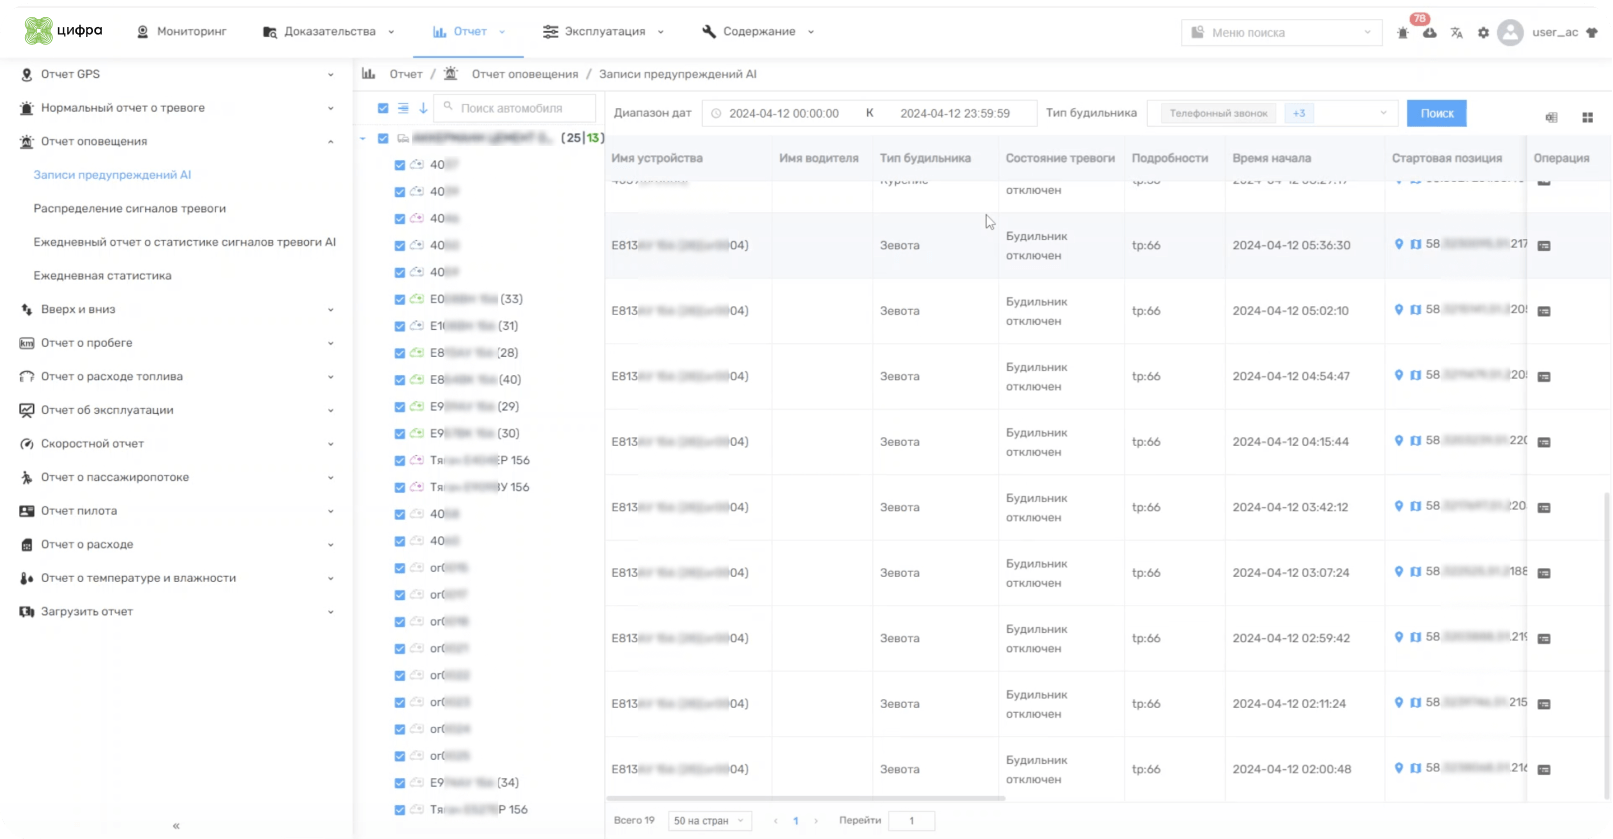Uncheck vehicle ending with (34)
This screenshot has height=839, width=1613.
400,783
